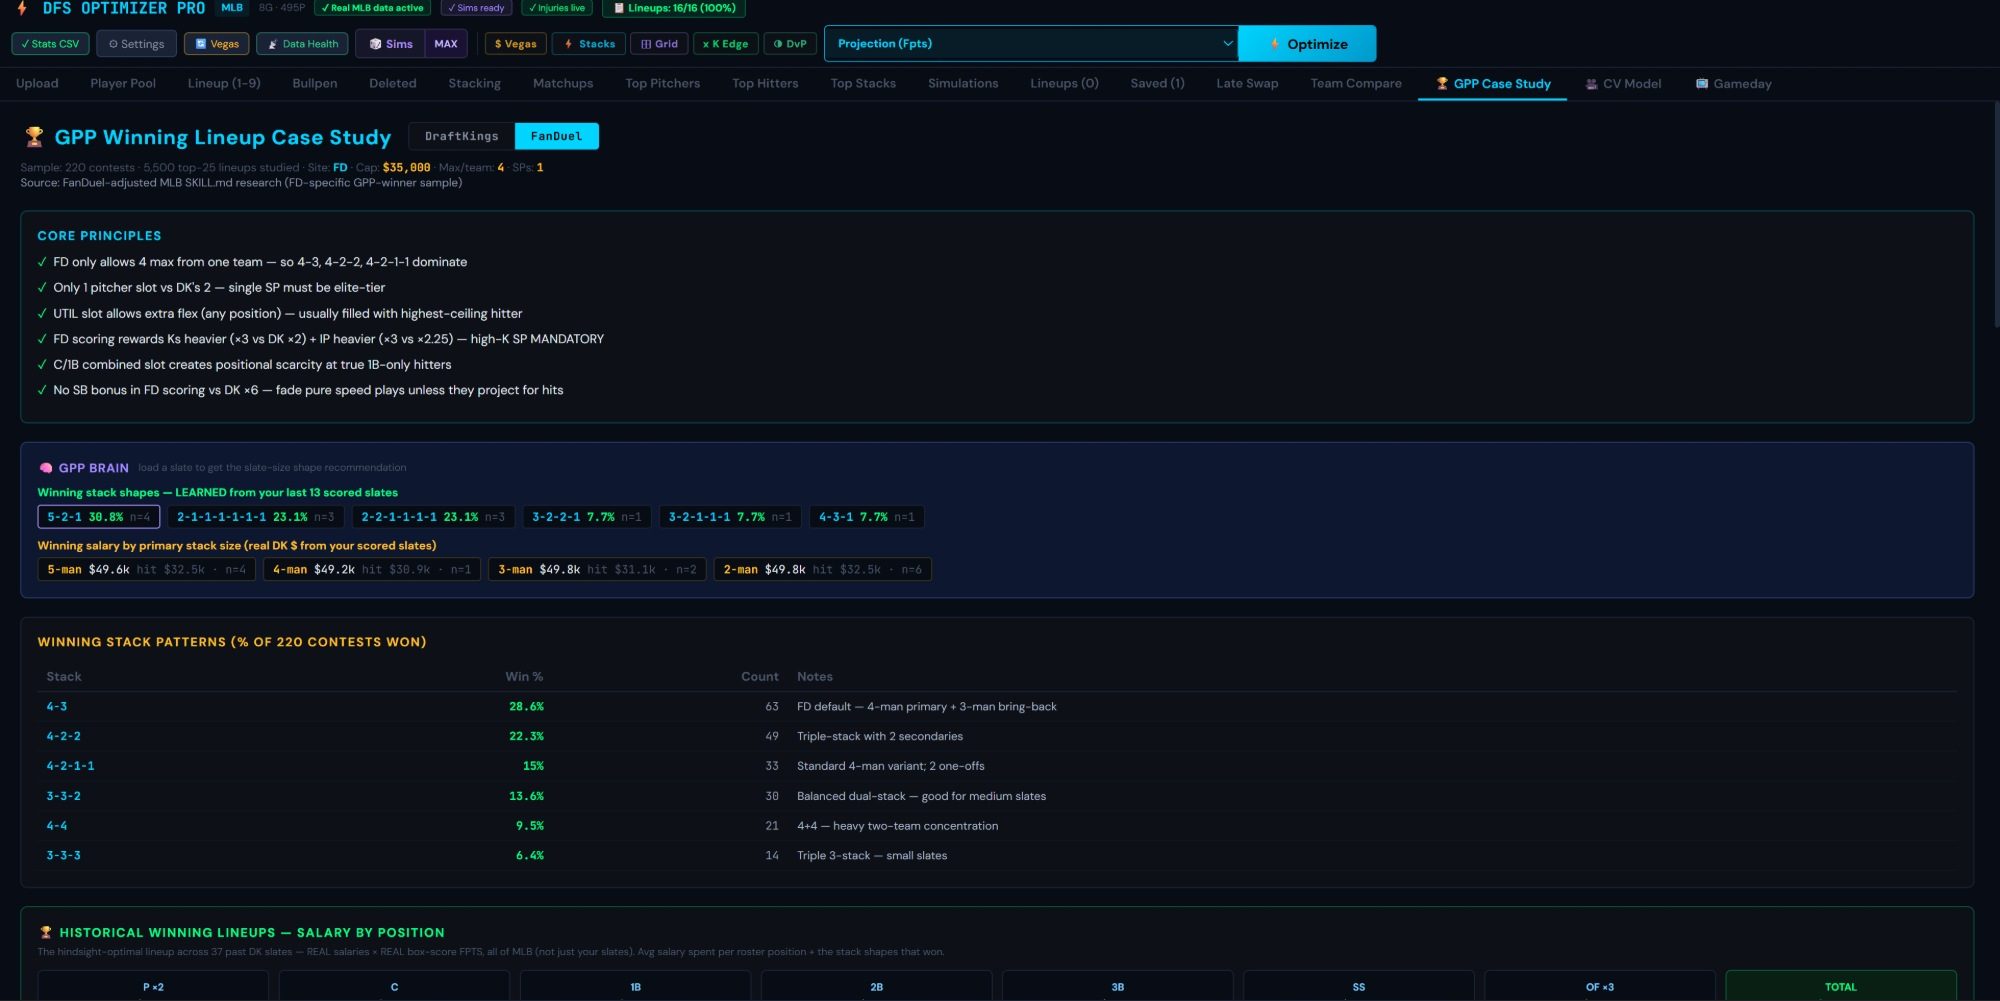Click the Stats CSV button
Image resolution: width=2000 pixels, height=1001 pixels.
(x=50, y=44)
